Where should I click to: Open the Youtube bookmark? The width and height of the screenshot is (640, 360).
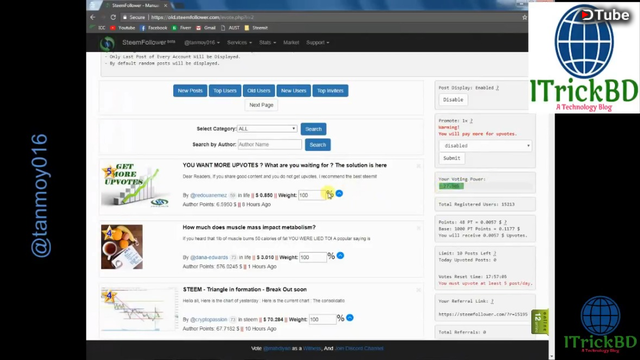(x=122, y=28)
